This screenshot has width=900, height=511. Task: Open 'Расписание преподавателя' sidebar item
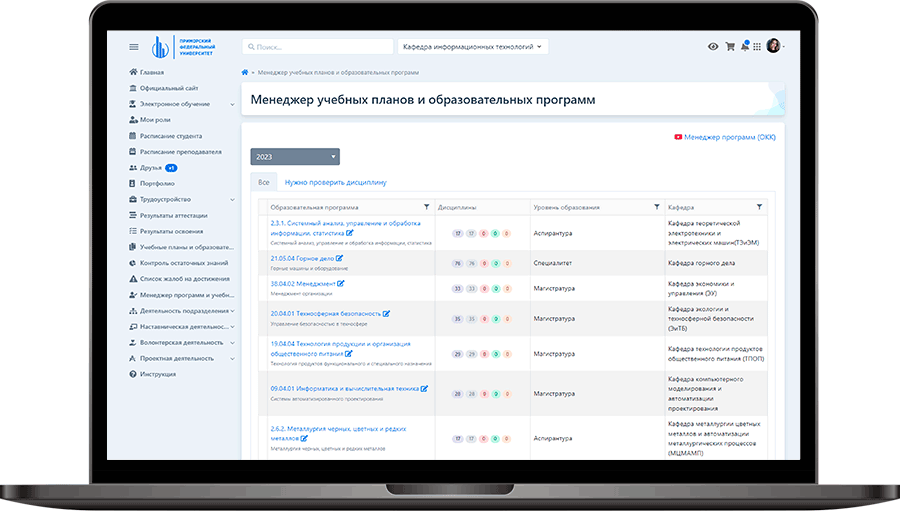(175, 152)
